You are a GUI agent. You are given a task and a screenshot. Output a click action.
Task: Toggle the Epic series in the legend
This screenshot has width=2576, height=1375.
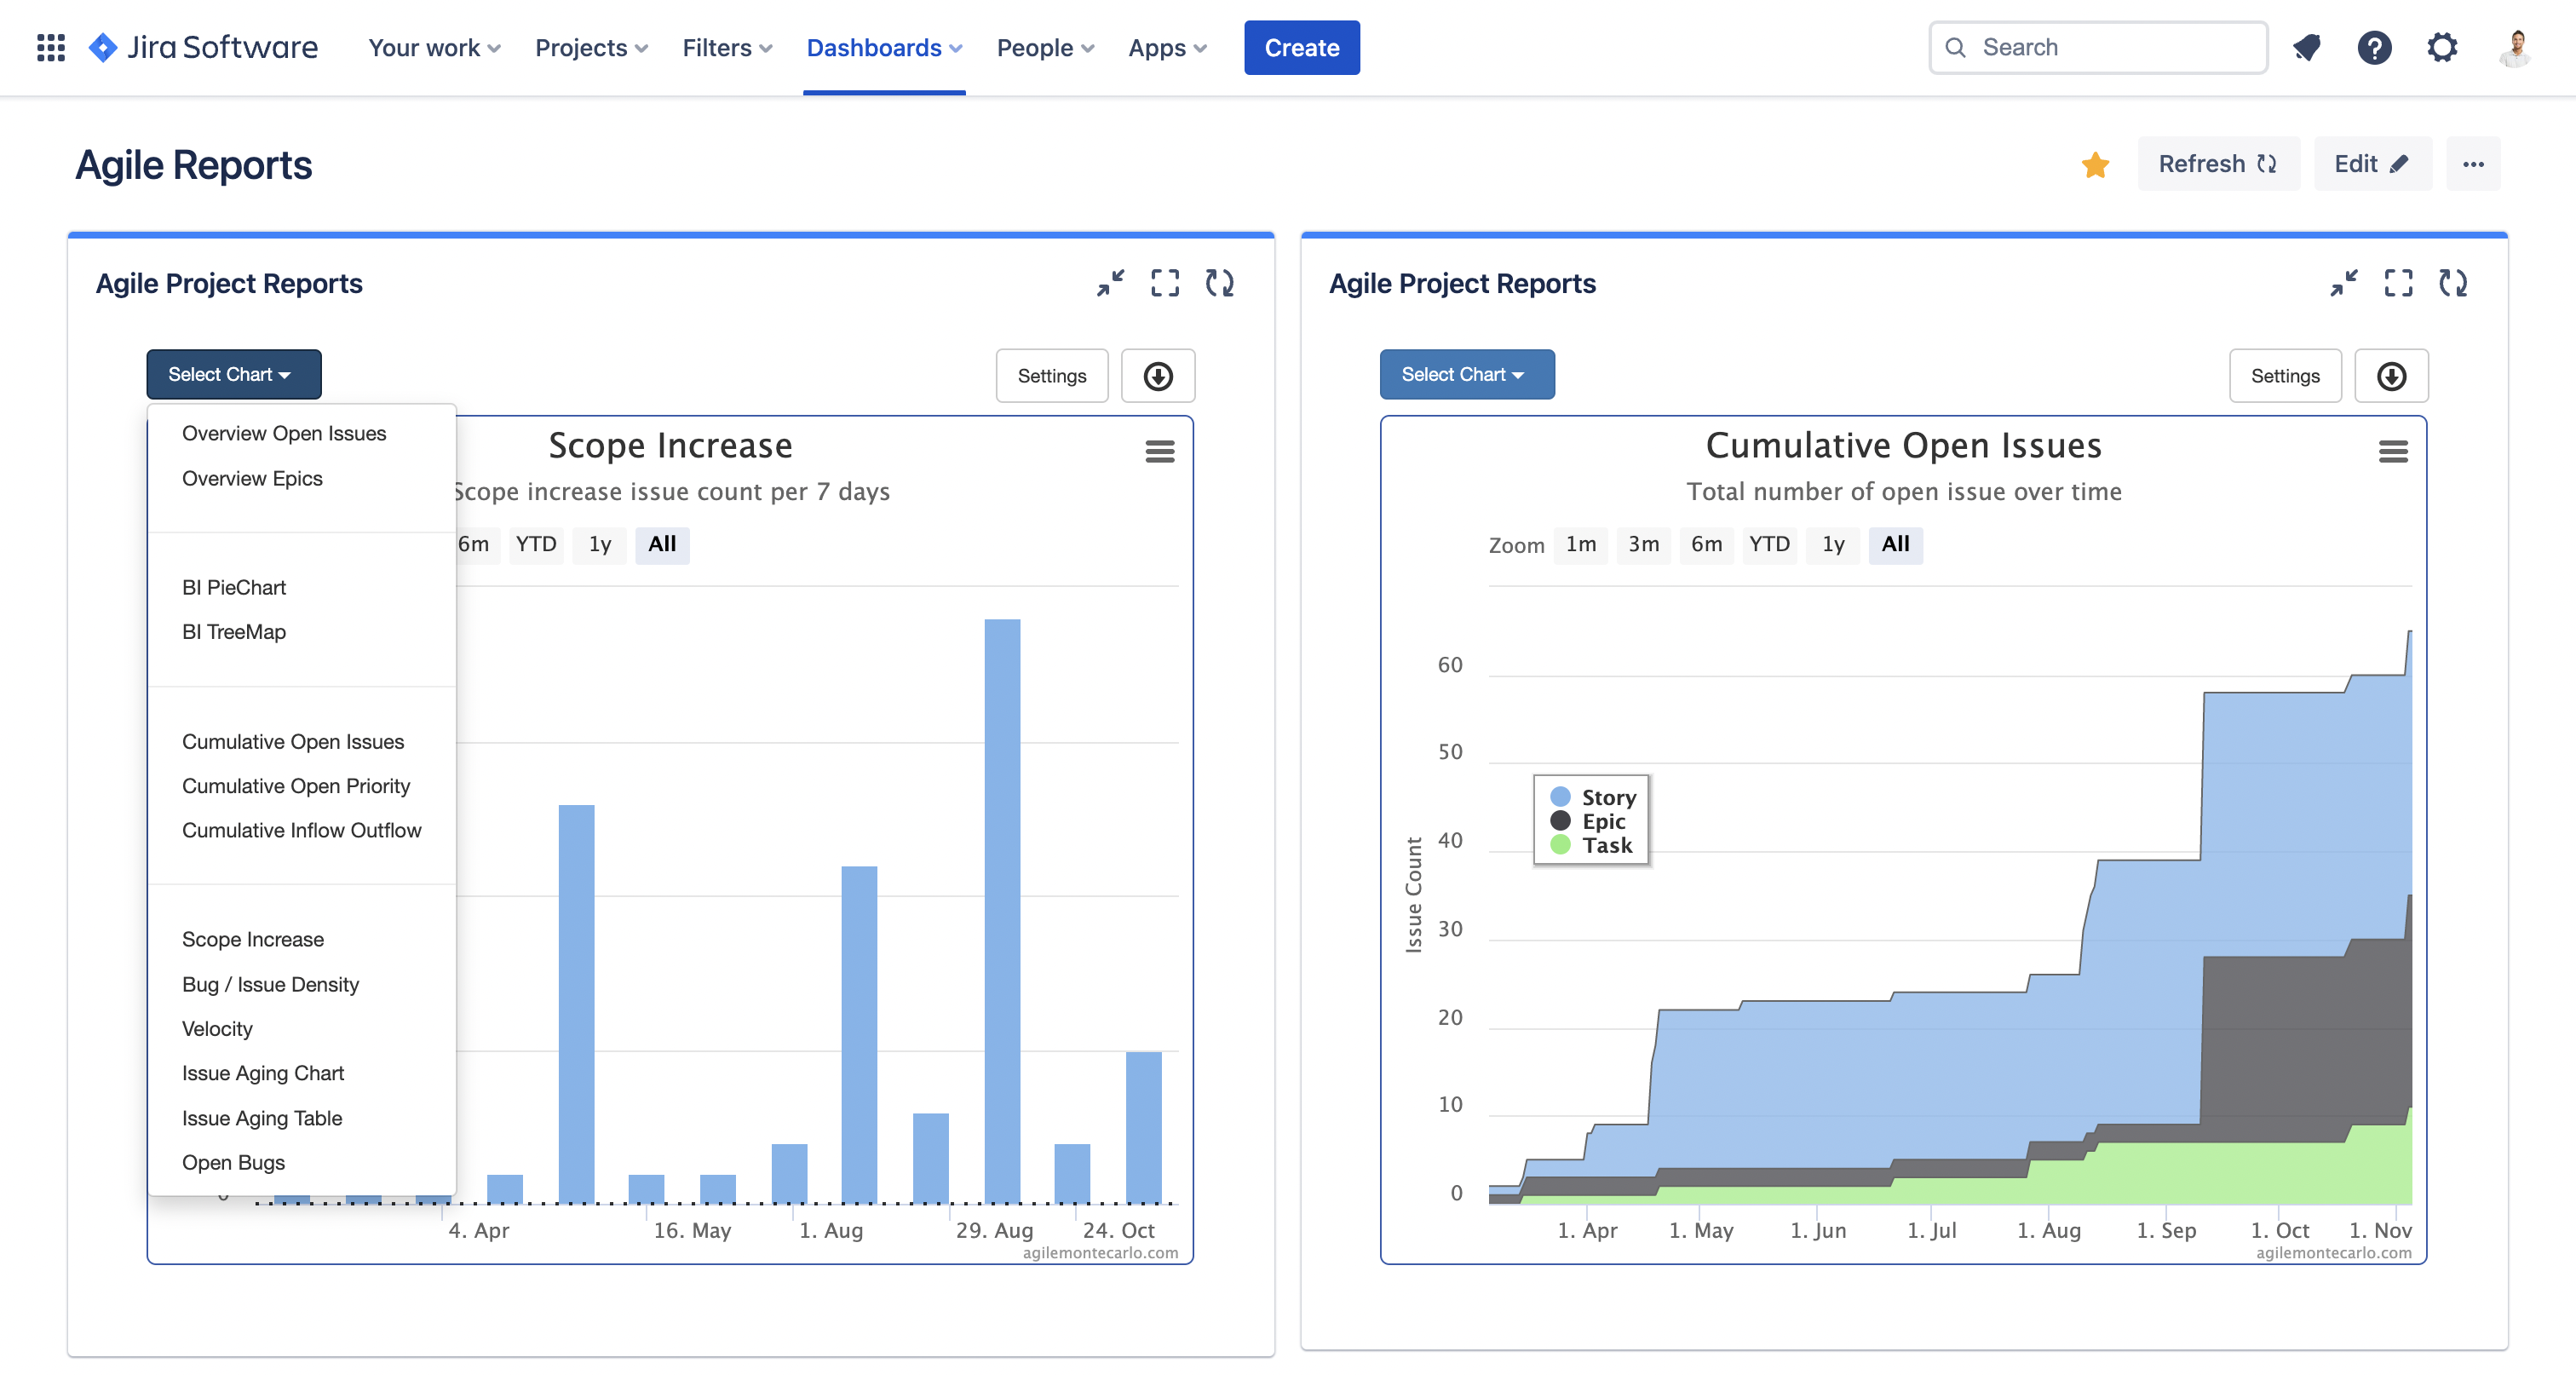tap(1602, 821)
